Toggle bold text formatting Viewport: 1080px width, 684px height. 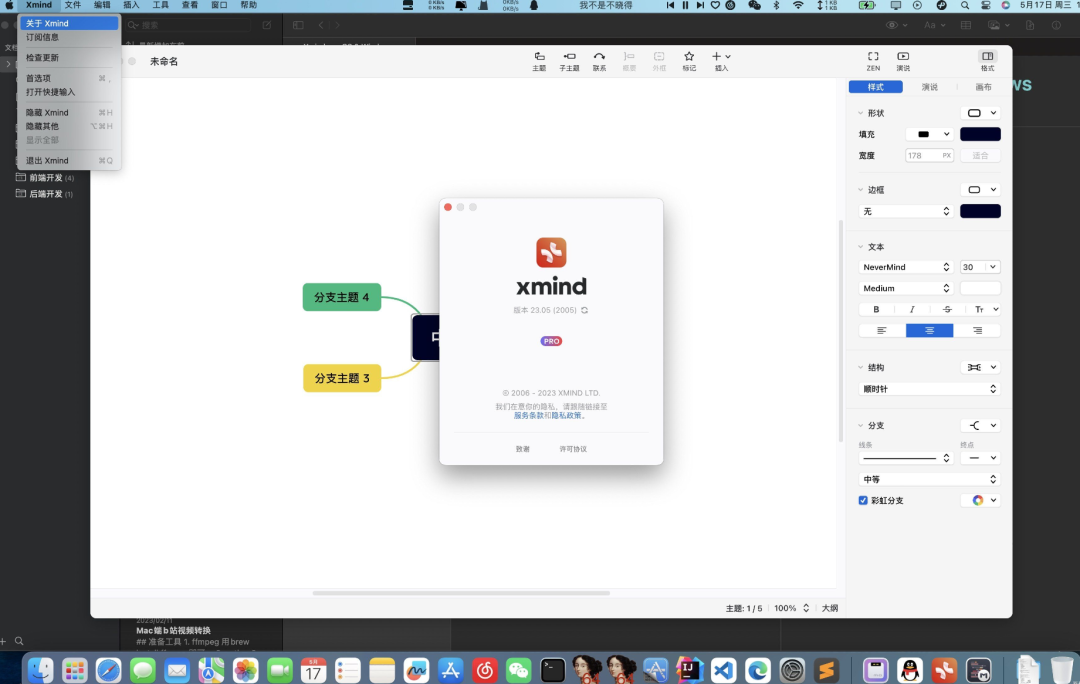pos(876,309)
